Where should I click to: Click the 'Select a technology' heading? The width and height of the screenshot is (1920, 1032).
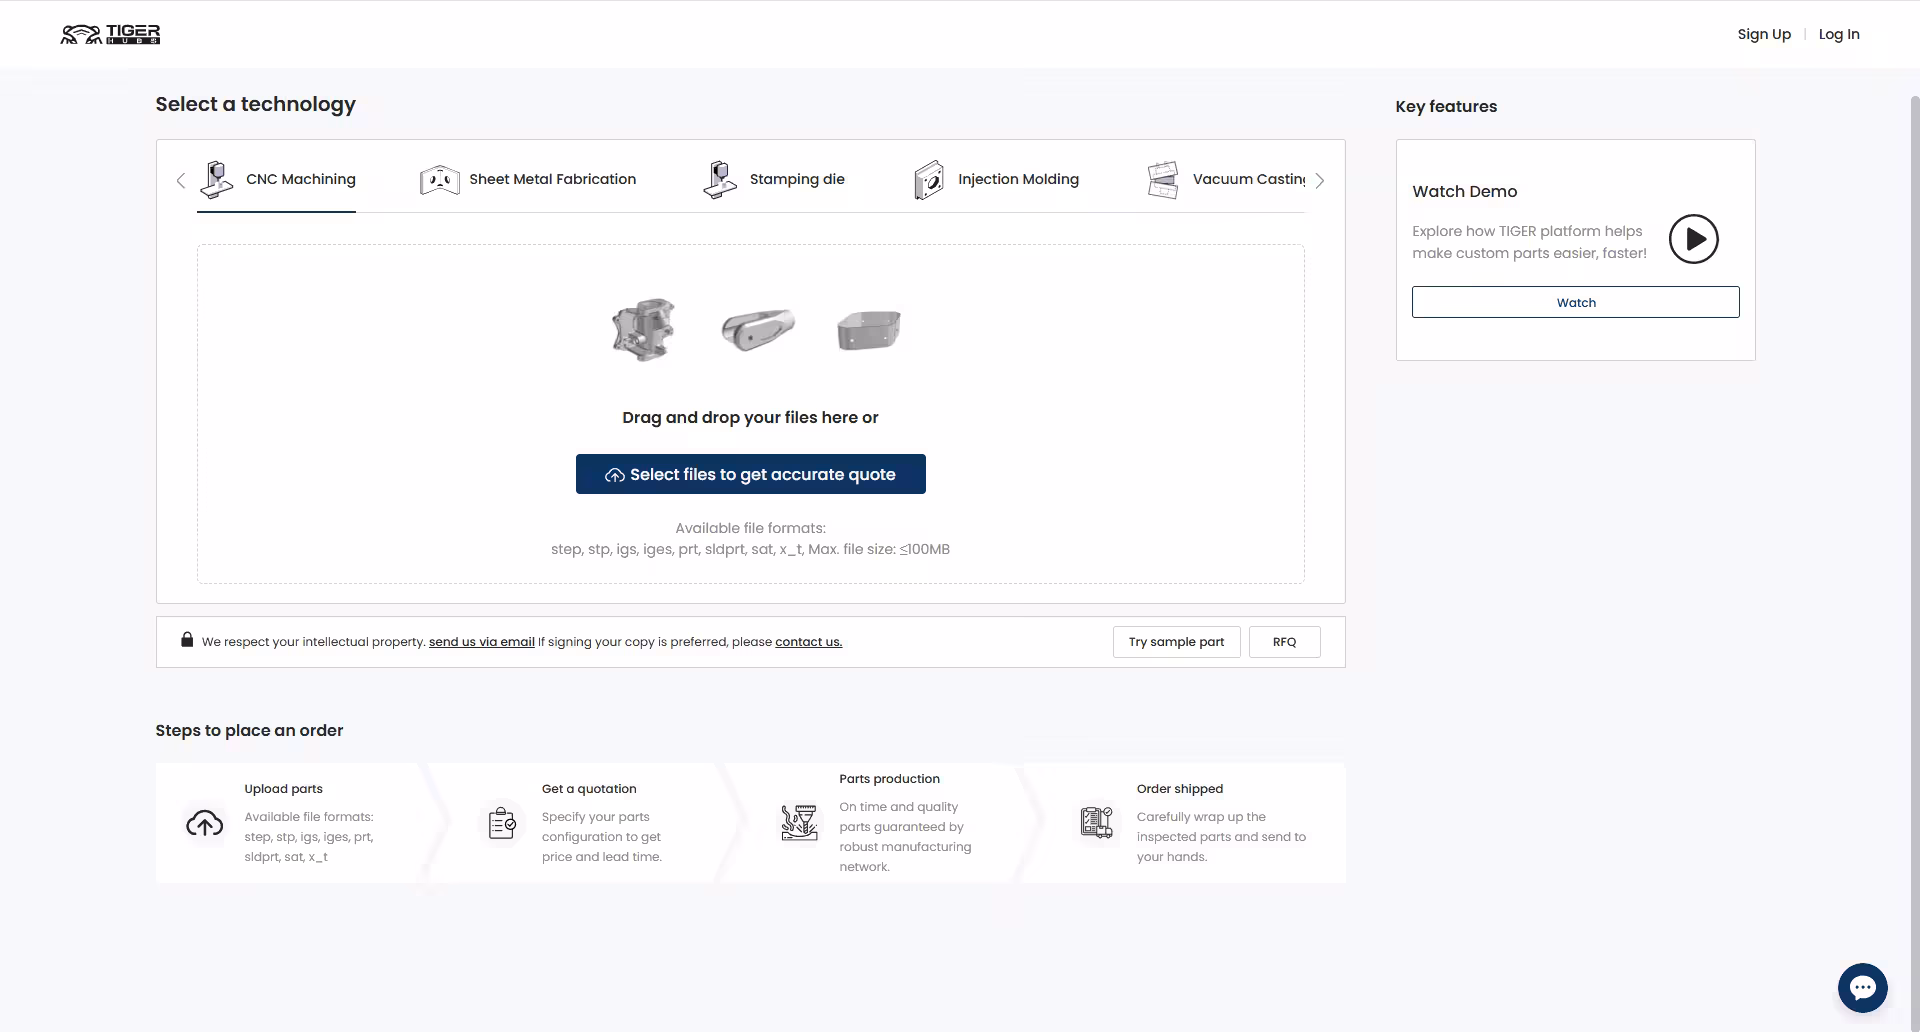[x=256, y=104]
